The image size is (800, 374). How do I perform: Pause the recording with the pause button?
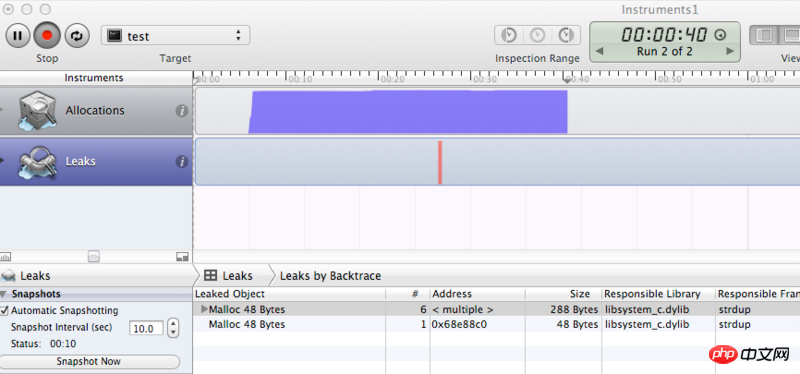18,36
